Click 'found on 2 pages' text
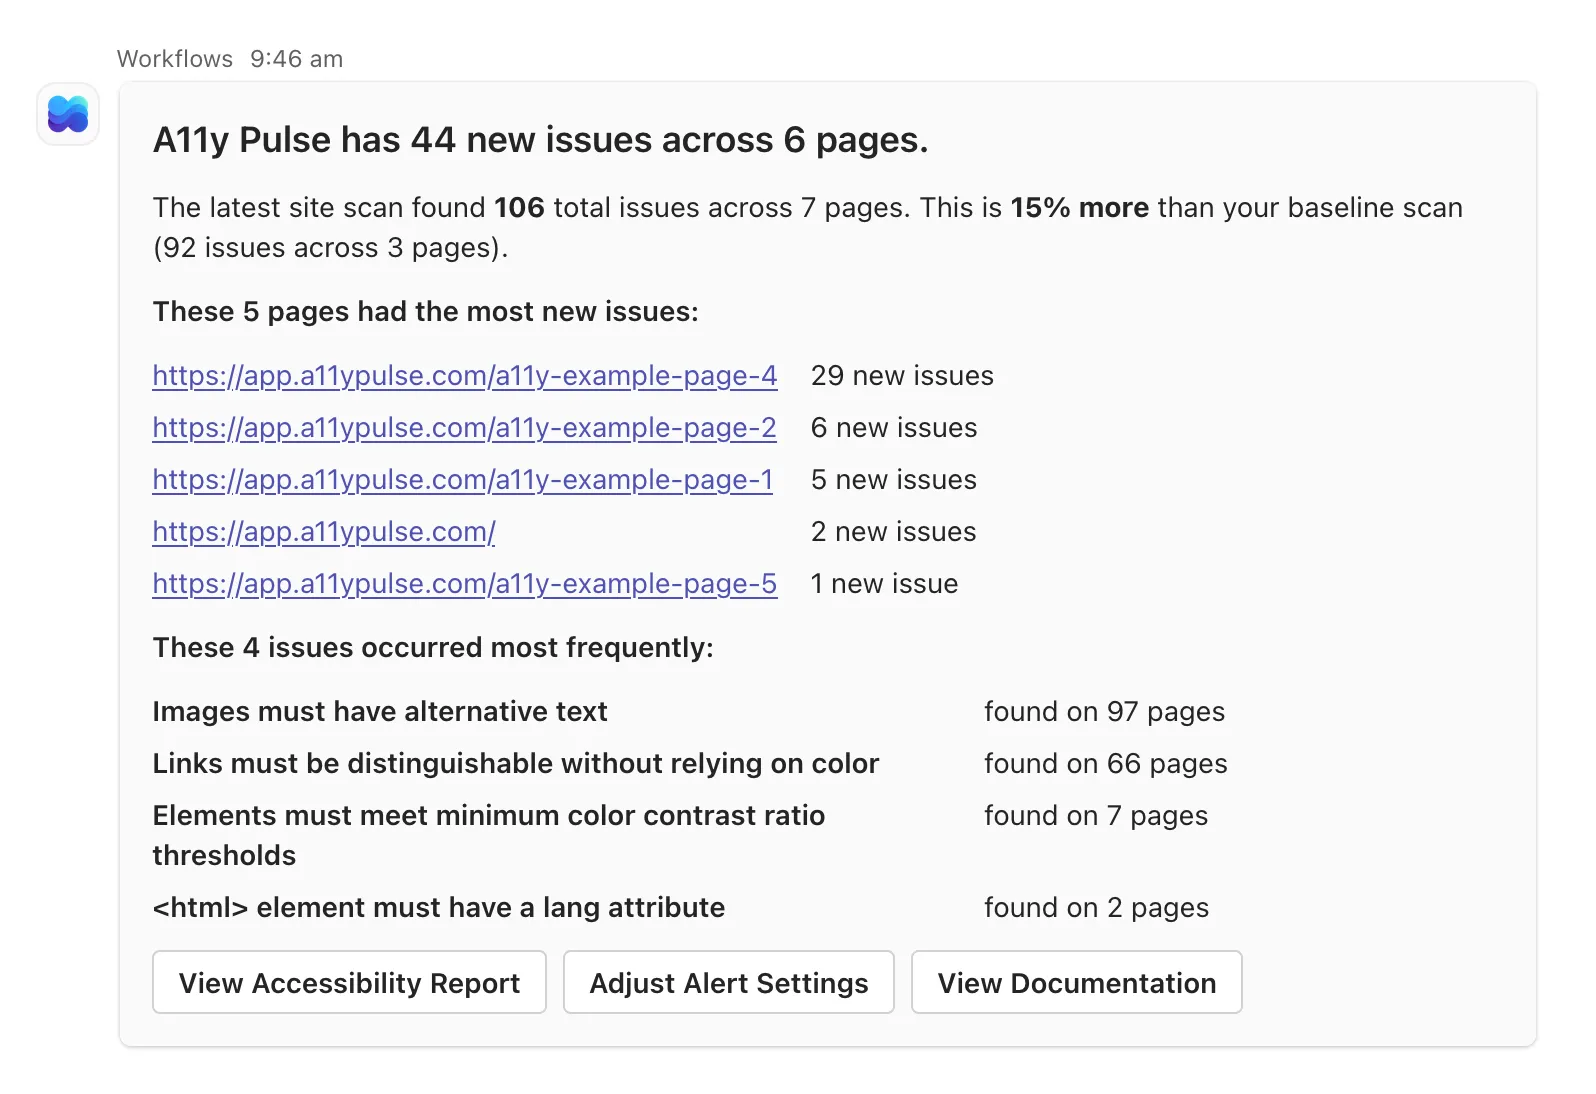 coord(1097,907)
